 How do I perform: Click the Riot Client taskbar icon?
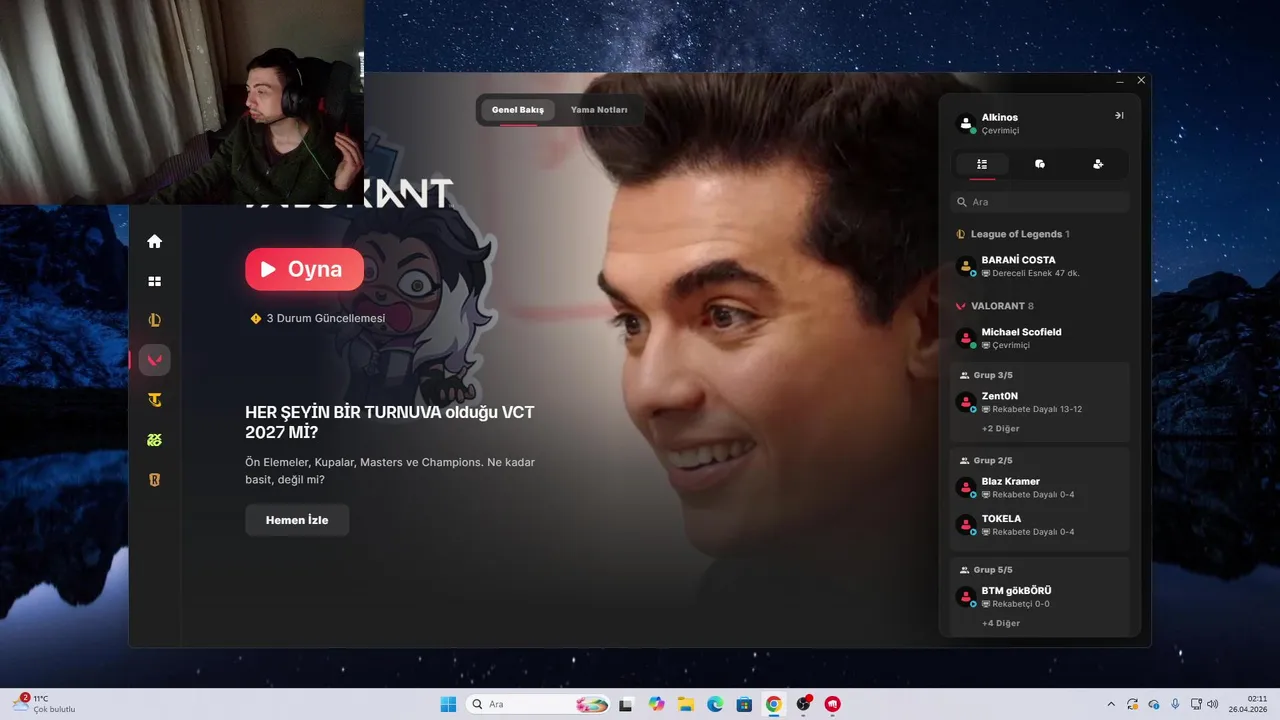tap(832, 704)
